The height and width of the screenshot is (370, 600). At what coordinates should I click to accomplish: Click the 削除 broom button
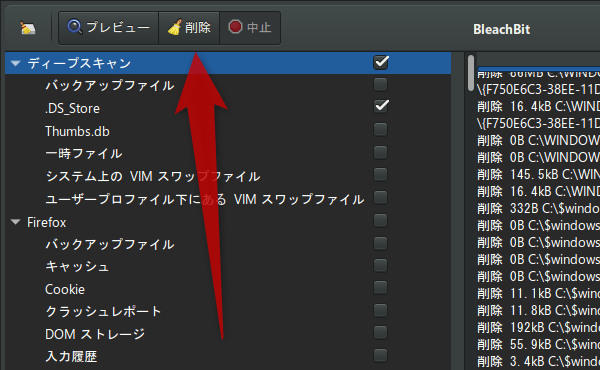[x=189, y=28]
